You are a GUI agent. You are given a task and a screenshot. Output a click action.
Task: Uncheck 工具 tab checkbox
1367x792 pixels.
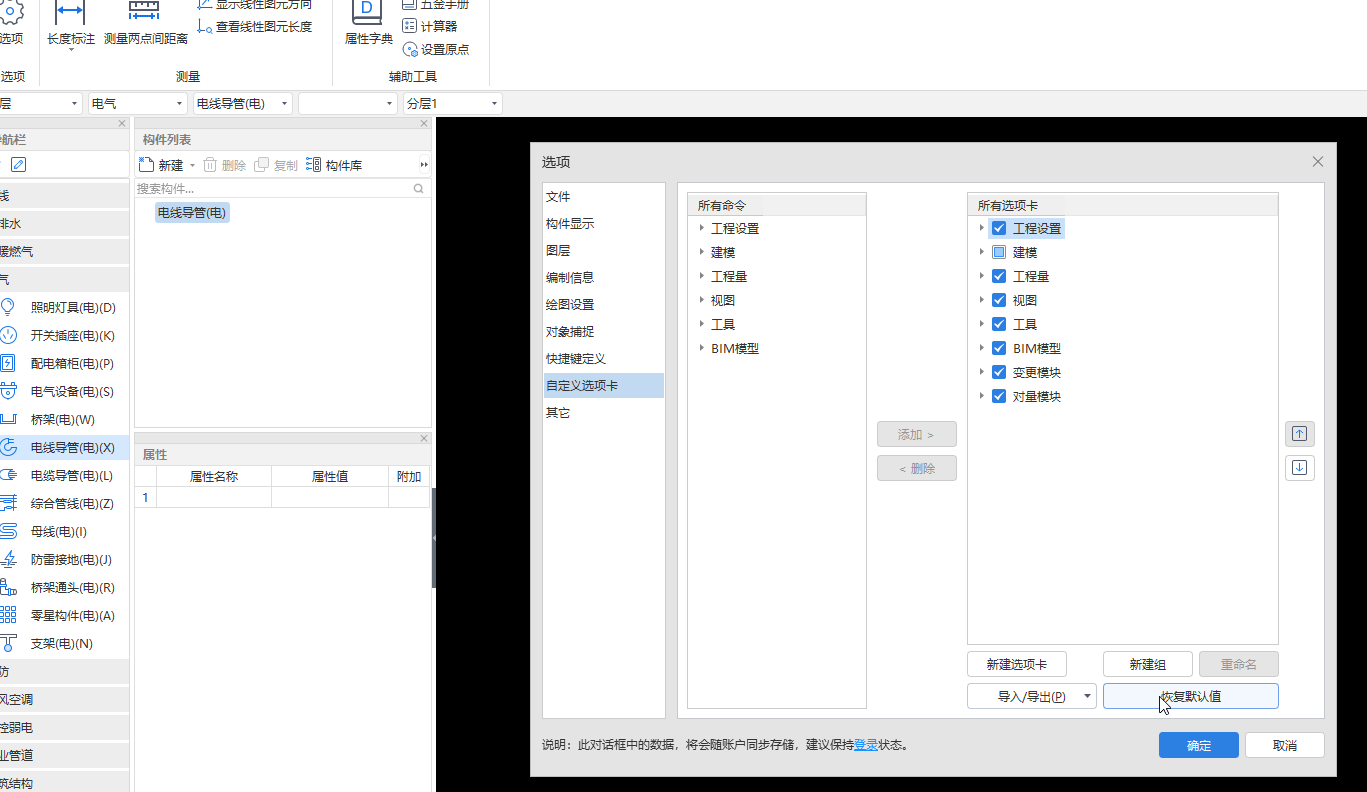coord(999,324)
